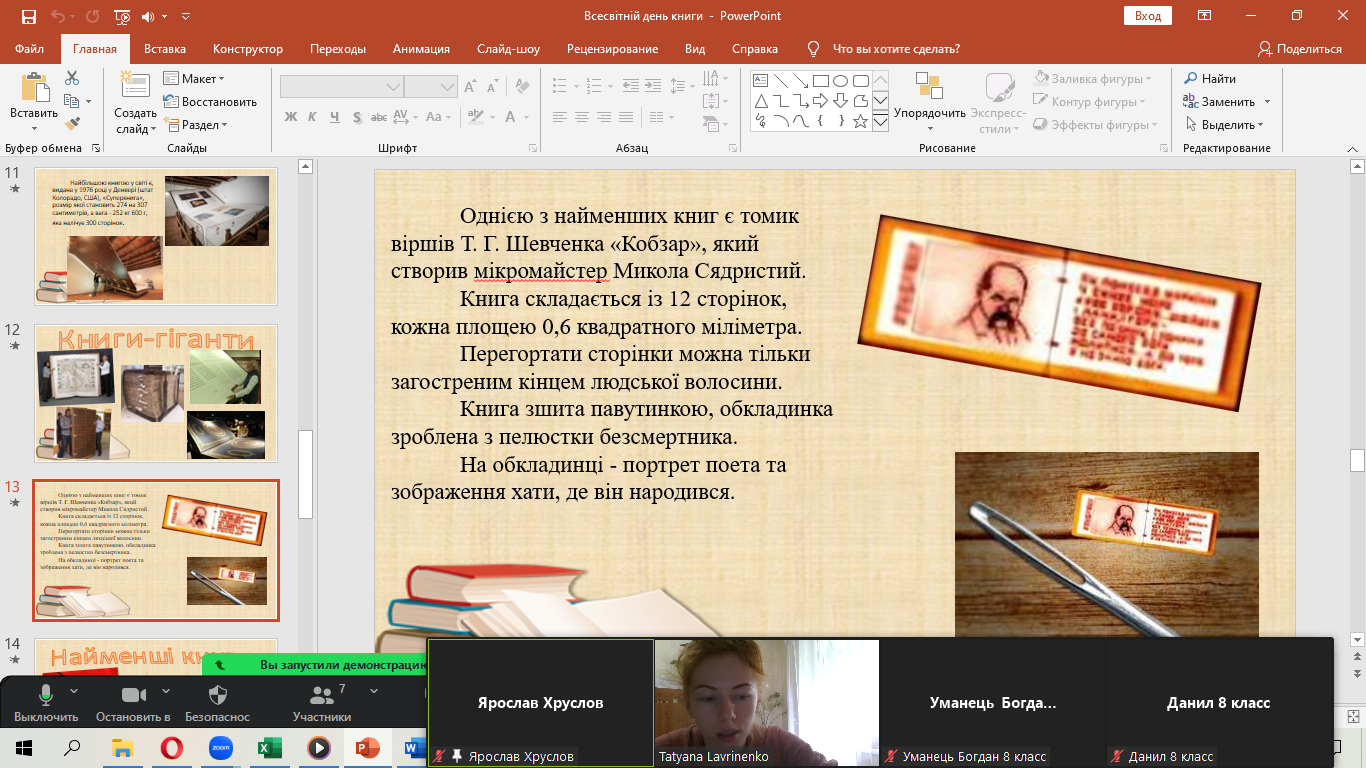Start slideshow from beginning quick access icon
The image size is (1366, 768).
tap(122, 16)
